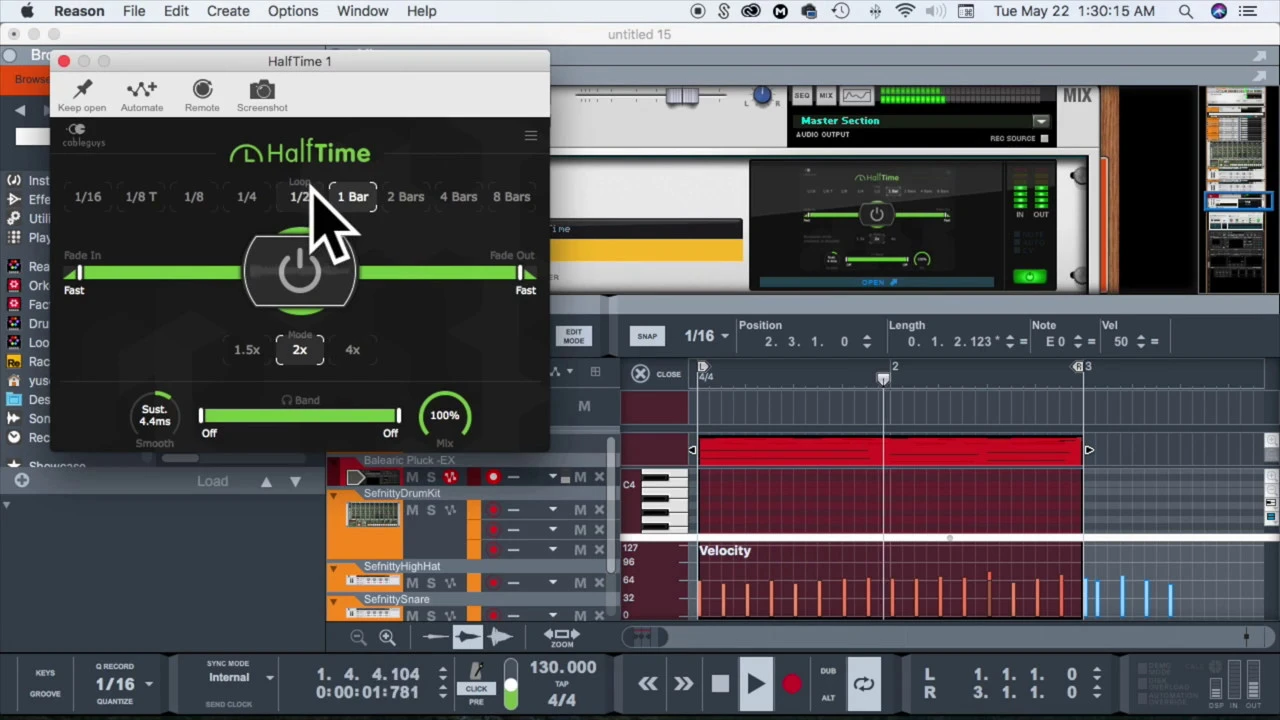Toggle the Loop on/off button
1280x720 pixels.
point(864,685)
